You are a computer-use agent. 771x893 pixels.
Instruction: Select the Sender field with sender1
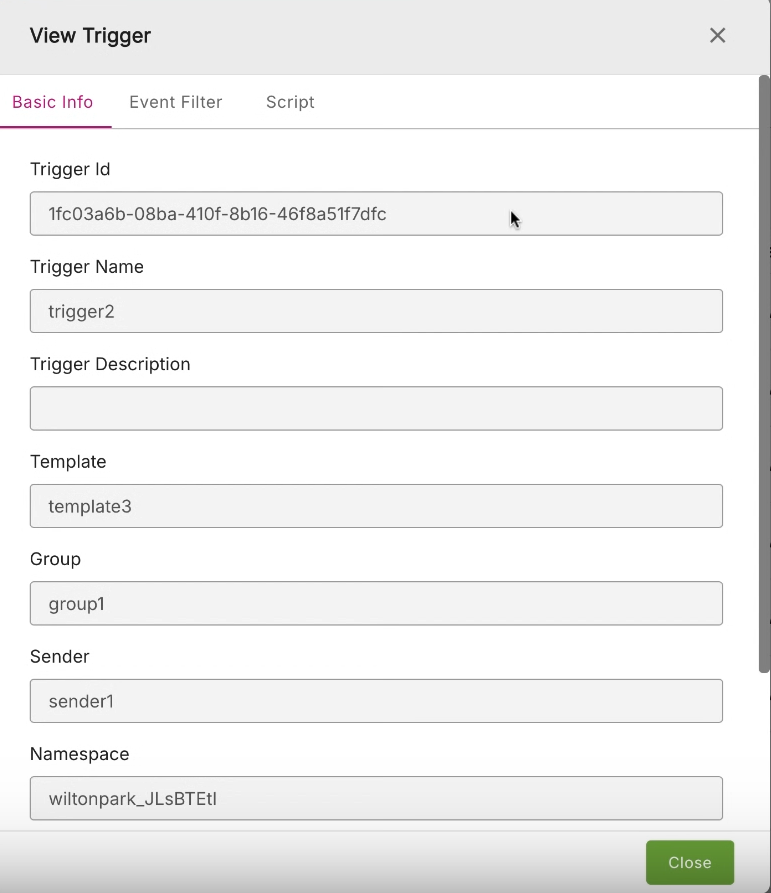click(x=376, y=701)
